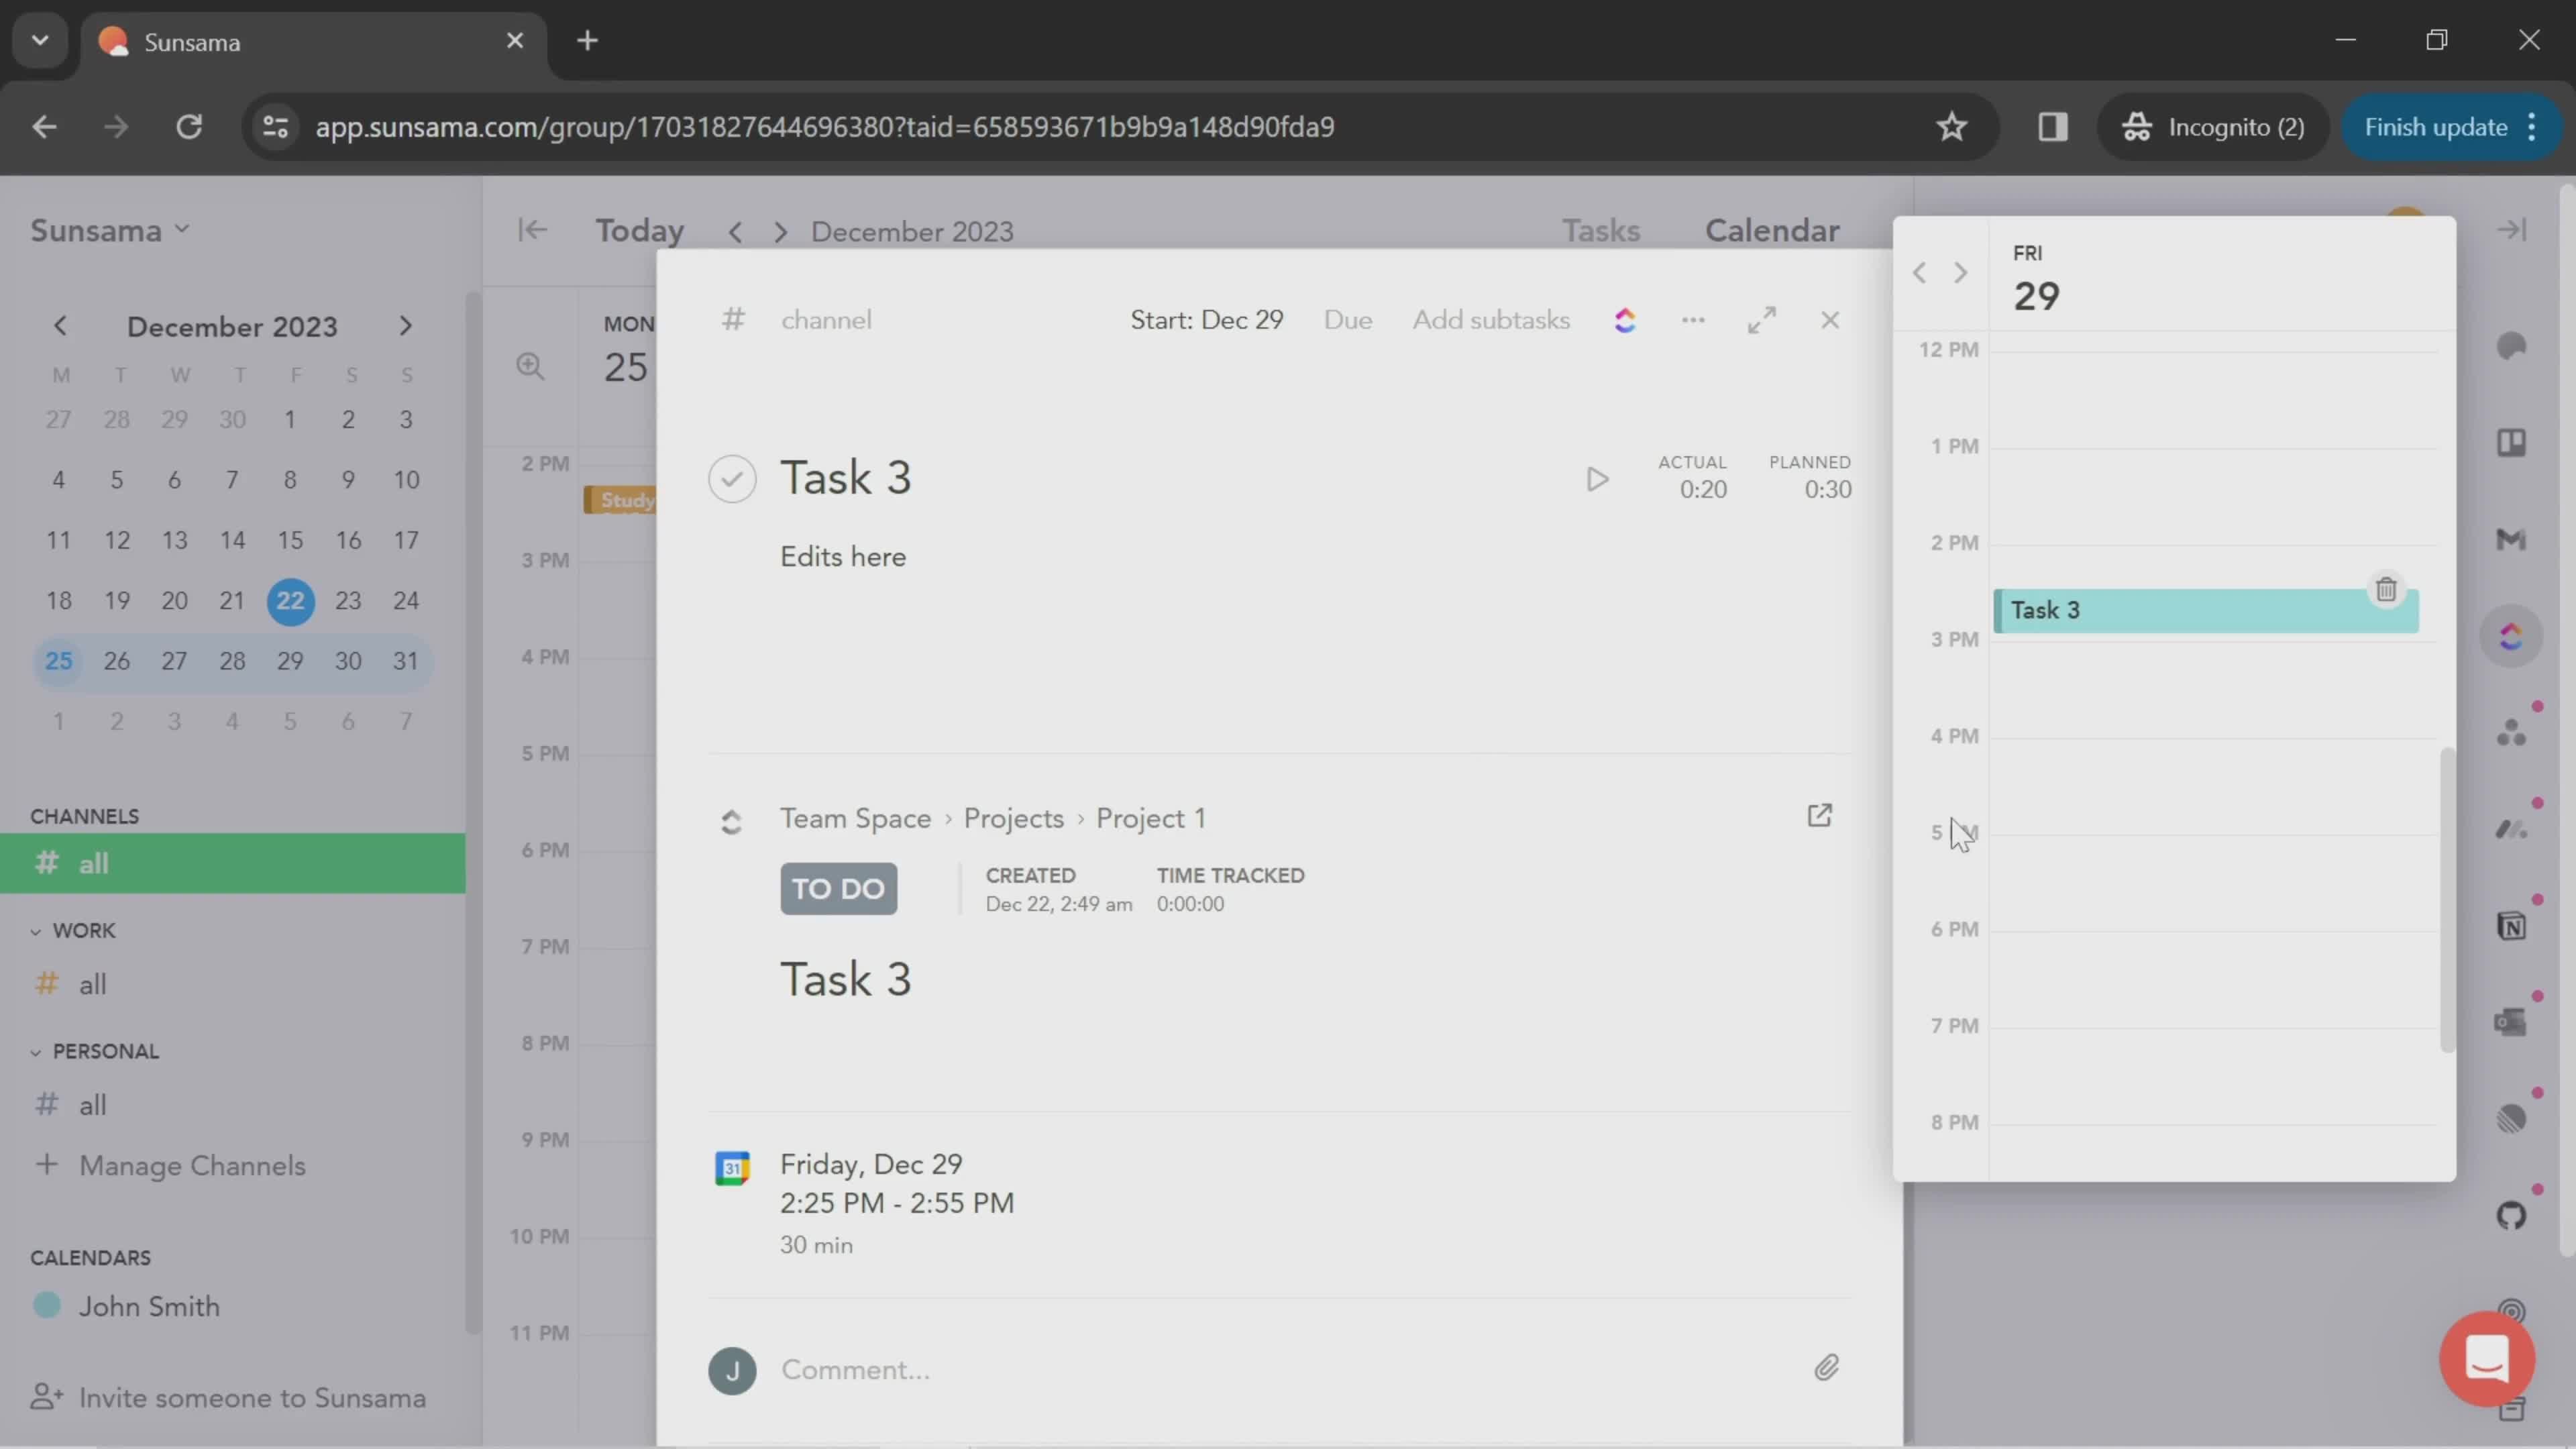Click the expand to full view icon
The height and width of the screenshot is (1449, 2576).
(x=1762, y=319)
